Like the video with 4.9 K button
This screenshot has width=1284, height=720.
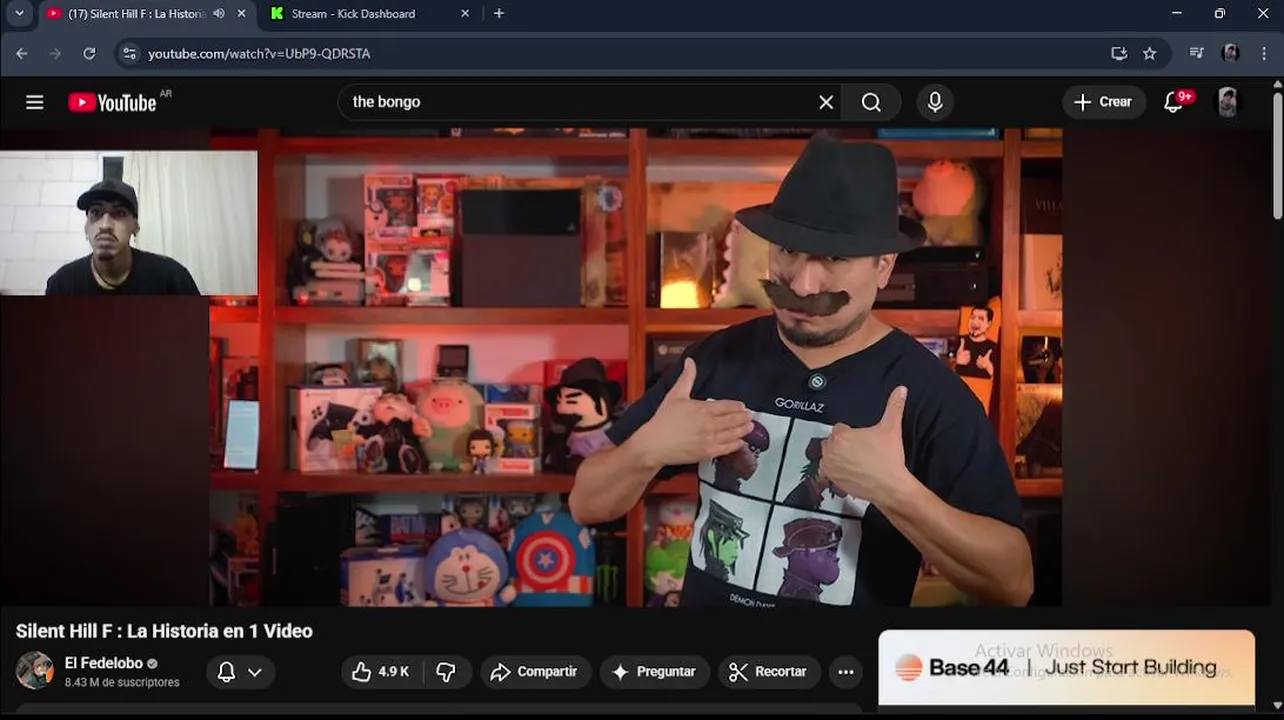click(x=382, y=672)
